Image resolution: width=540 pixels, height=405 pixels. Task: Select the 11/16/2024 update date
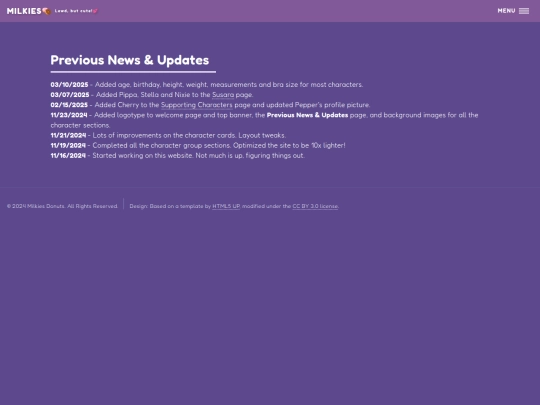(x=68, y=156)
